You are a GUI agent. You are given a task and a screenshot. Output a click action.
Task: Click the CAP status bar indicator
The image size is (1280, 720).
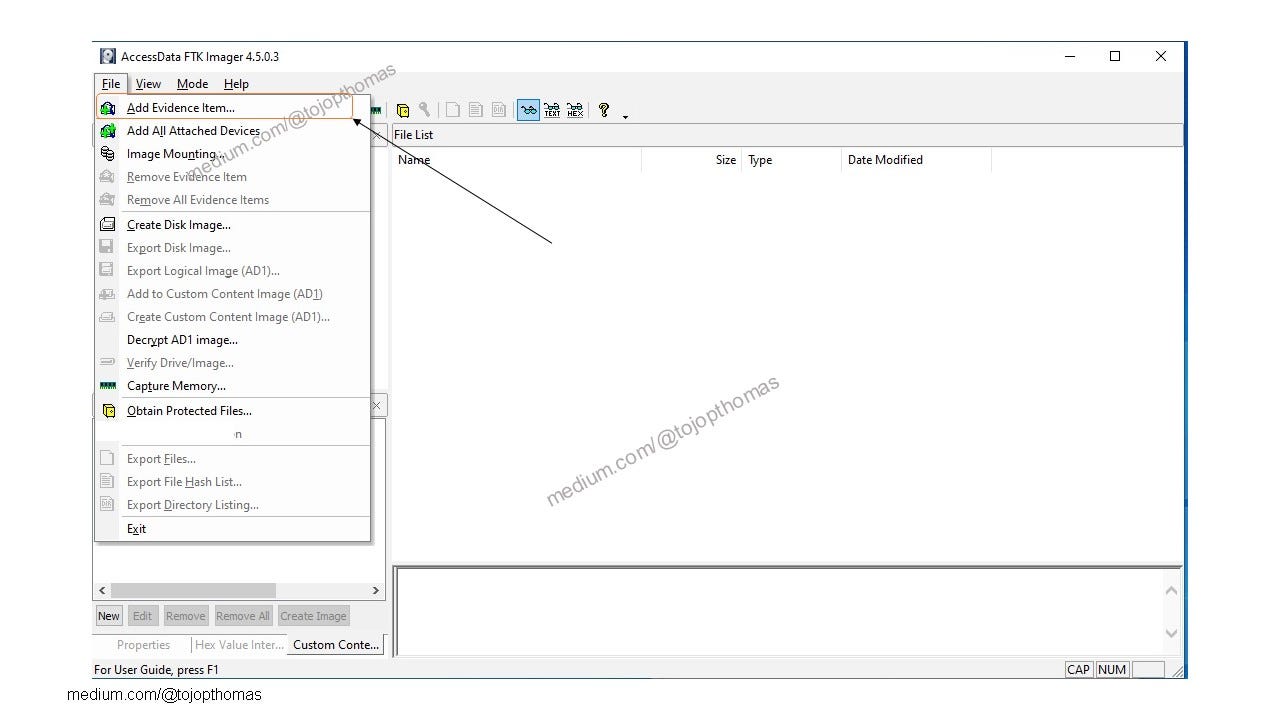[x=1079, y=670]
